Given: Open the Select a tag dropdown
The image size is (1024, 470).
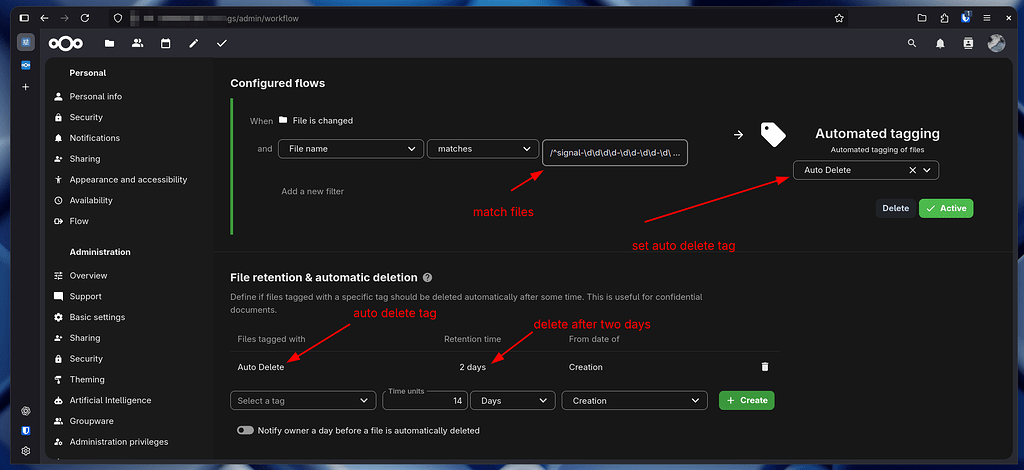Looking at the screenshot, I should pyautogui.click(x=303, y=400).
